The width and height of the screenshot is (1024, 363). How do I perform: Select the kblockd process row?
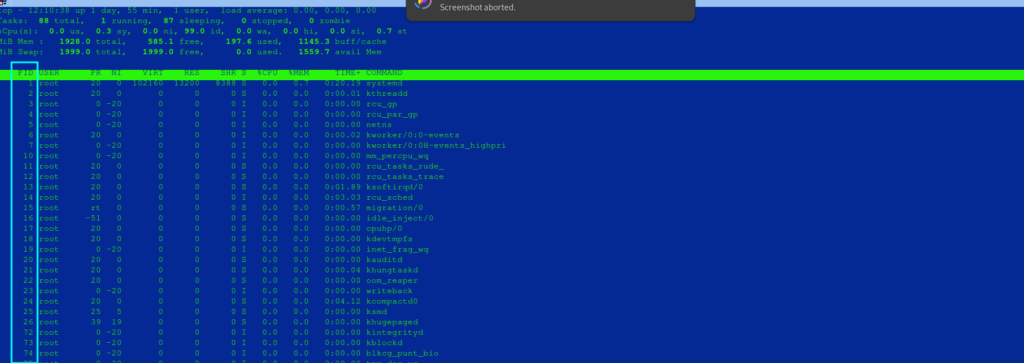tap(512, 343)
